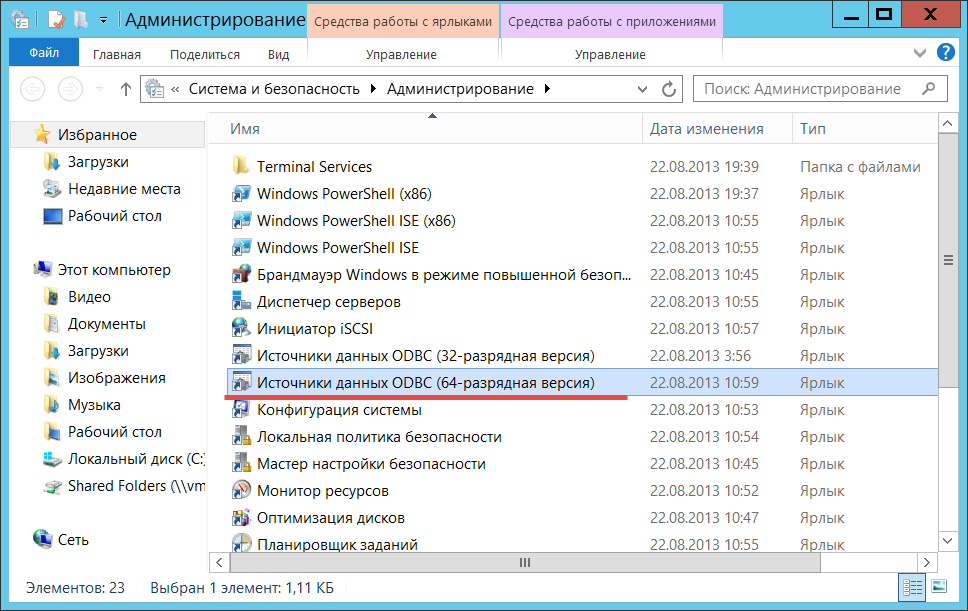Select Этот компьютер in navigation pane
The width and height of the screenshot is (968, 611).
pyautogui.click(x=114, y=270)
